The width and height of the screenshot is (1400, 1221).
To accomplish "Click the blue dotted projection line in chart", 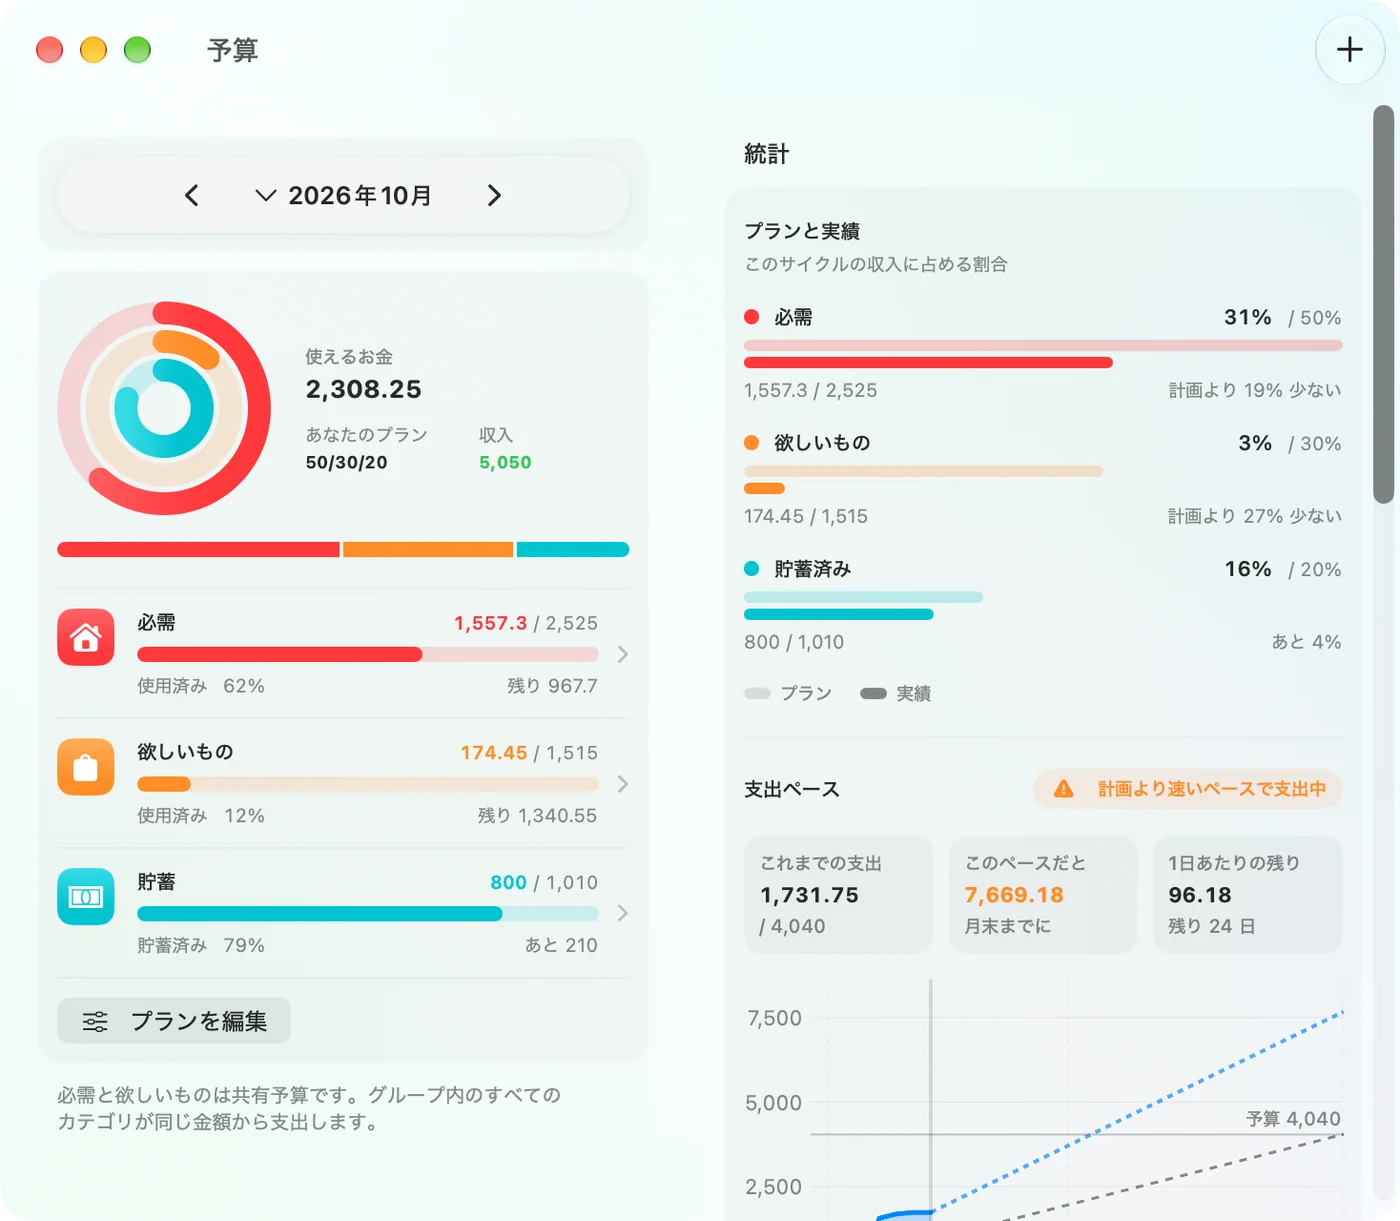I will click(1140, 1111).
